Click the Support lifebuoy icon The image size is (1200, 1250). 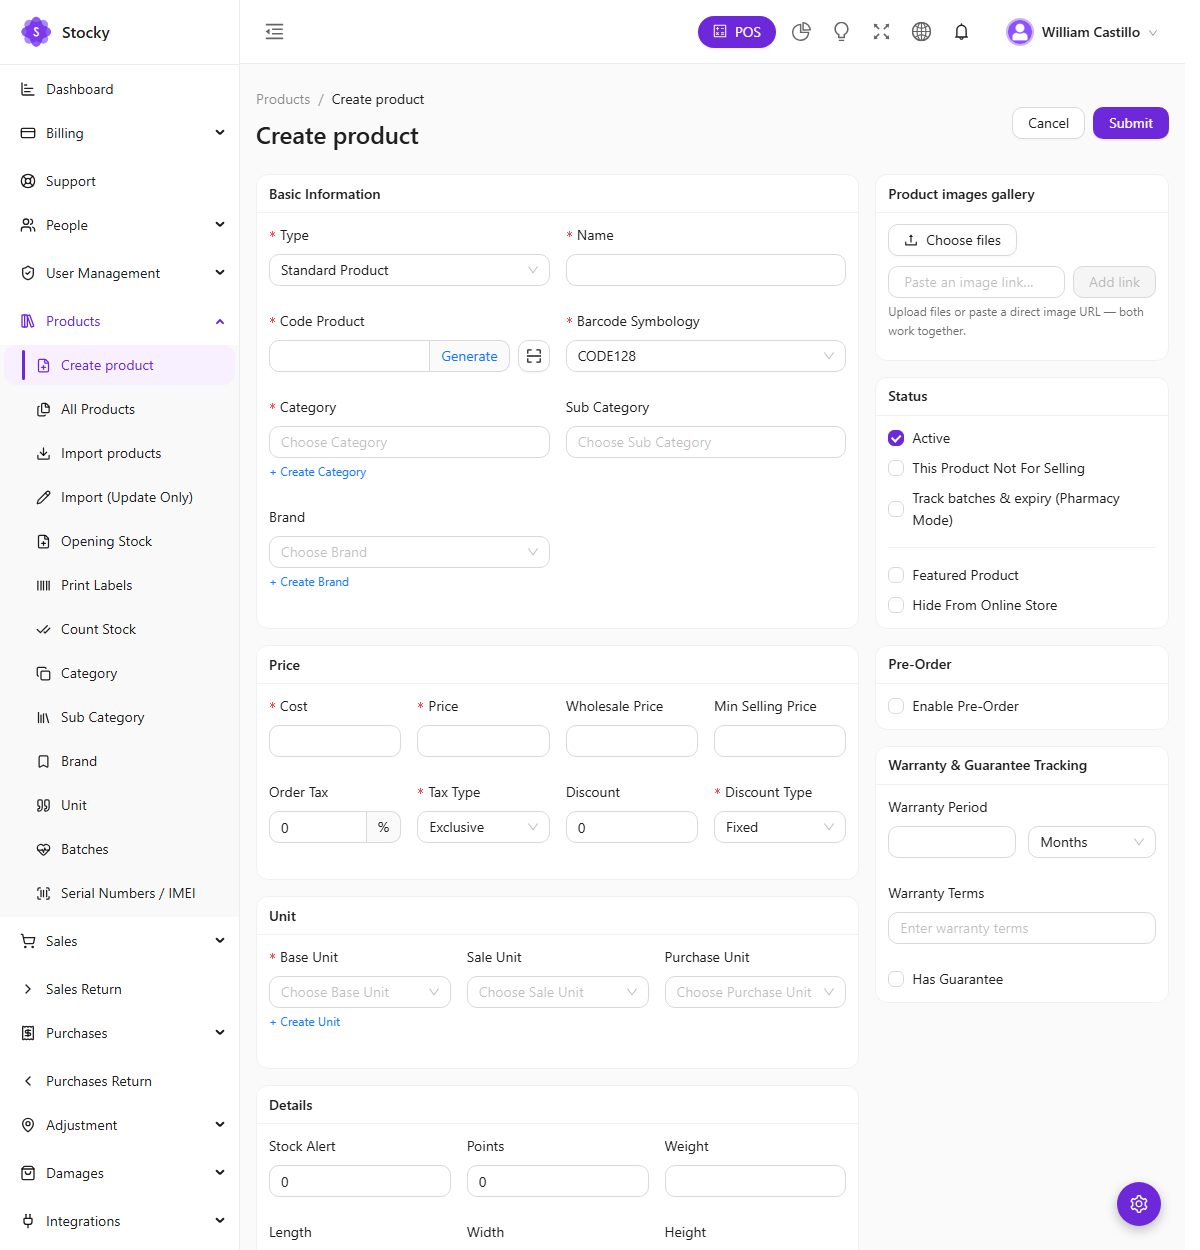(28, 181)
